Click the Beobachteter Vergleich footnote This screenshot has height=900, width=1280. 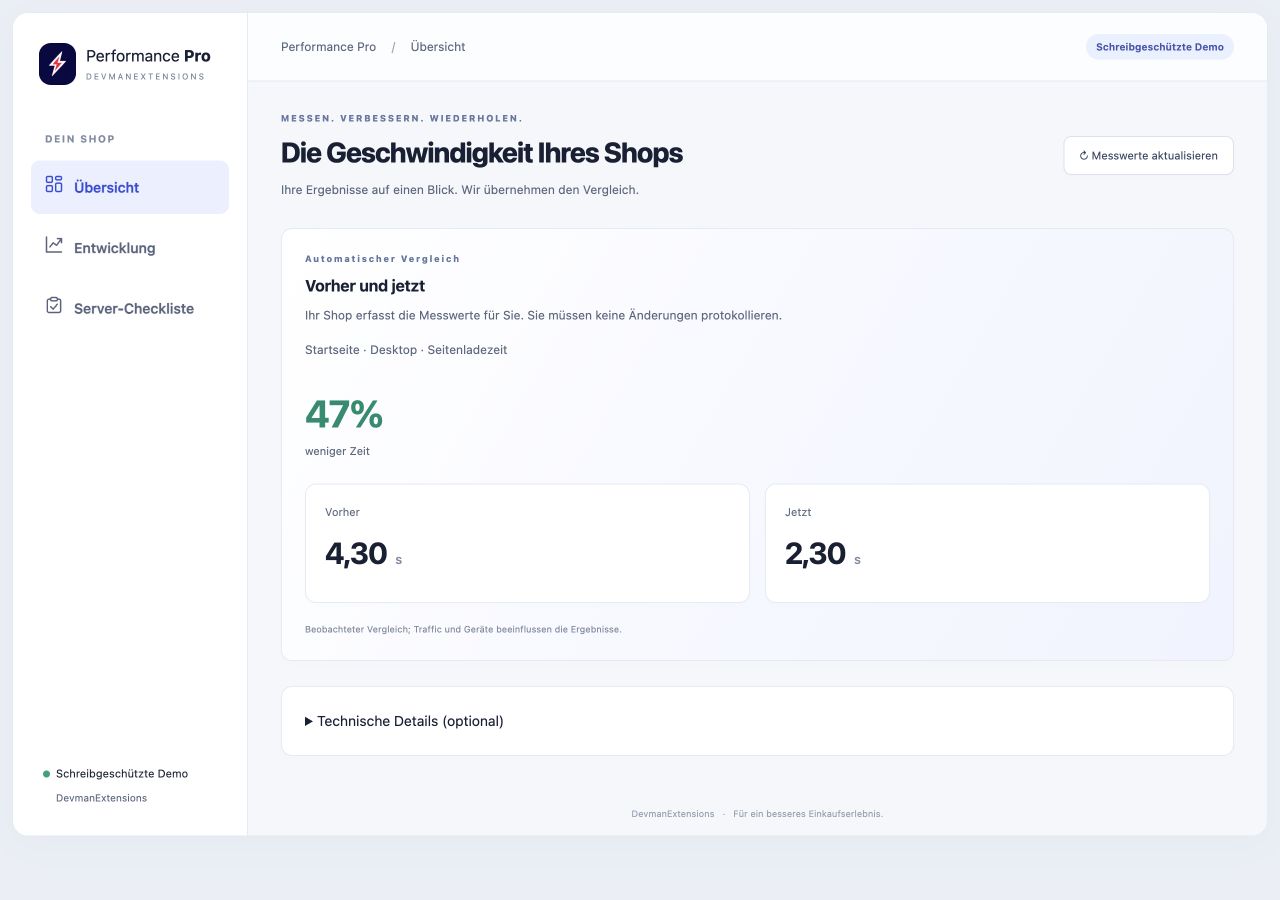coord(463,629)
